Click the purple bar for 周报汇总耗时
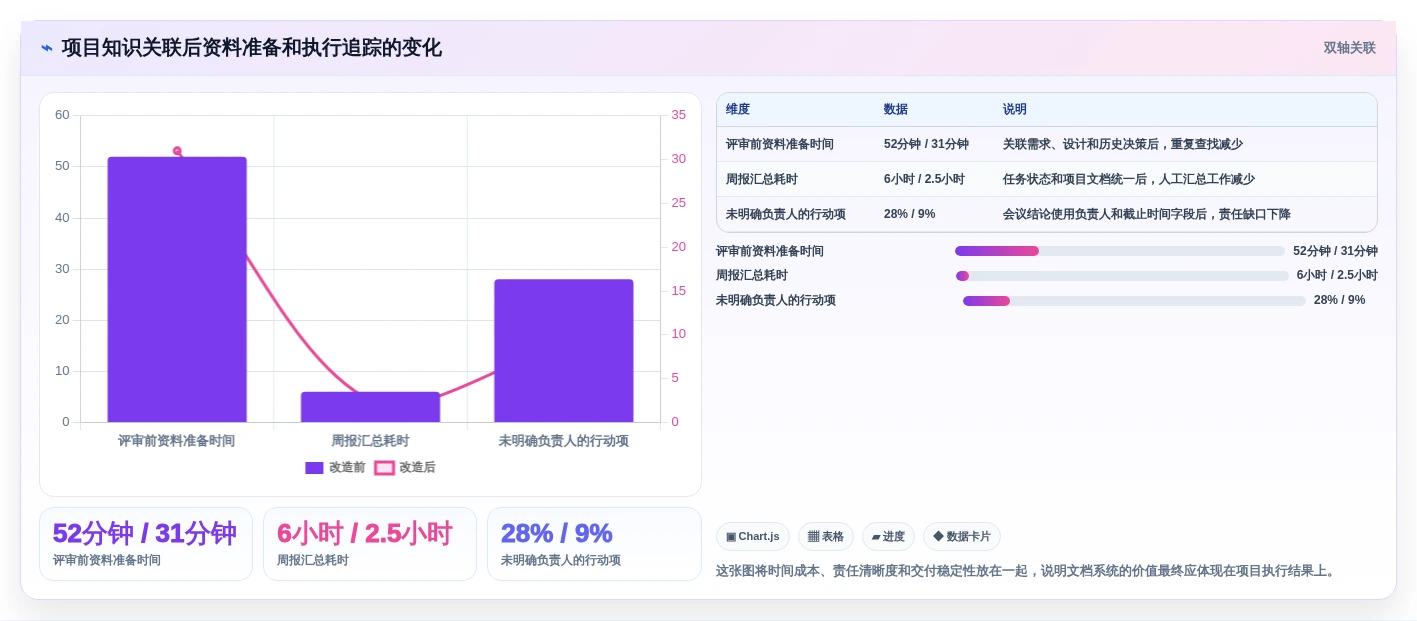1417x621 pixels. (x=370, y=407)
